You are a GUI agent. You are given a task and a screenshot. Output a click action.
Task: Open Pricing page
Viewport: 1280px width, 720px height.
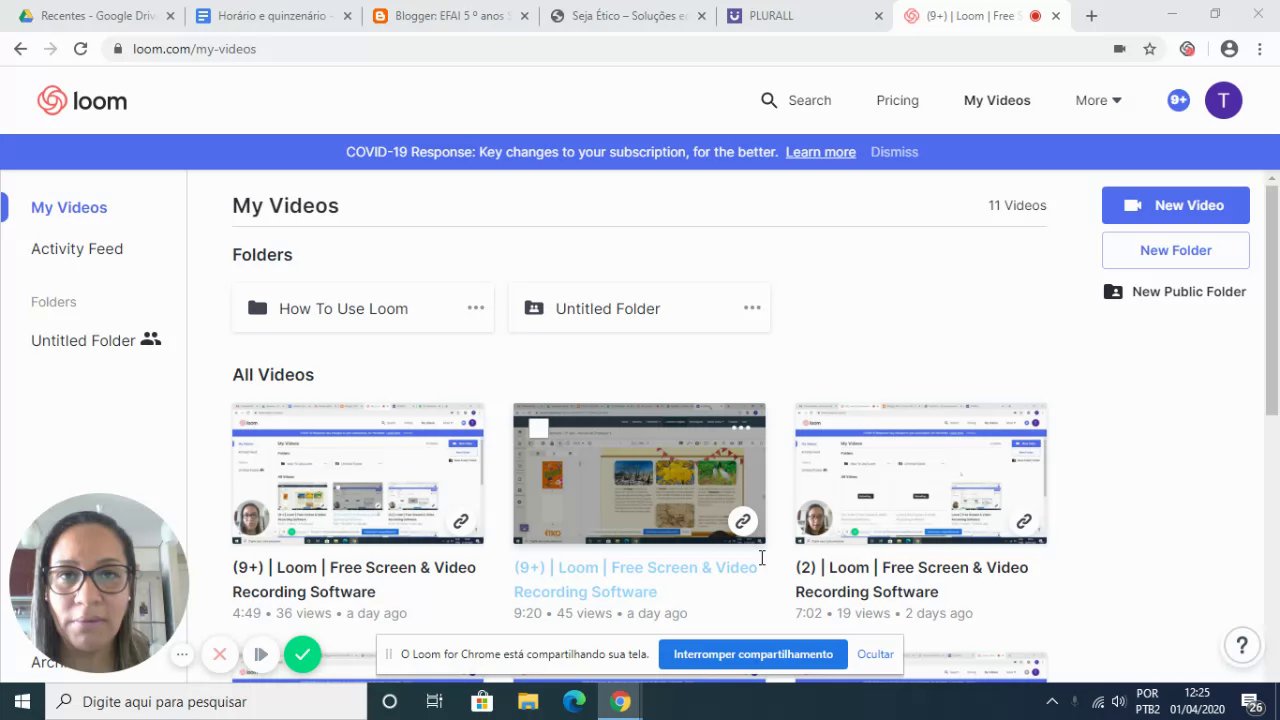[x=897, y=100]
